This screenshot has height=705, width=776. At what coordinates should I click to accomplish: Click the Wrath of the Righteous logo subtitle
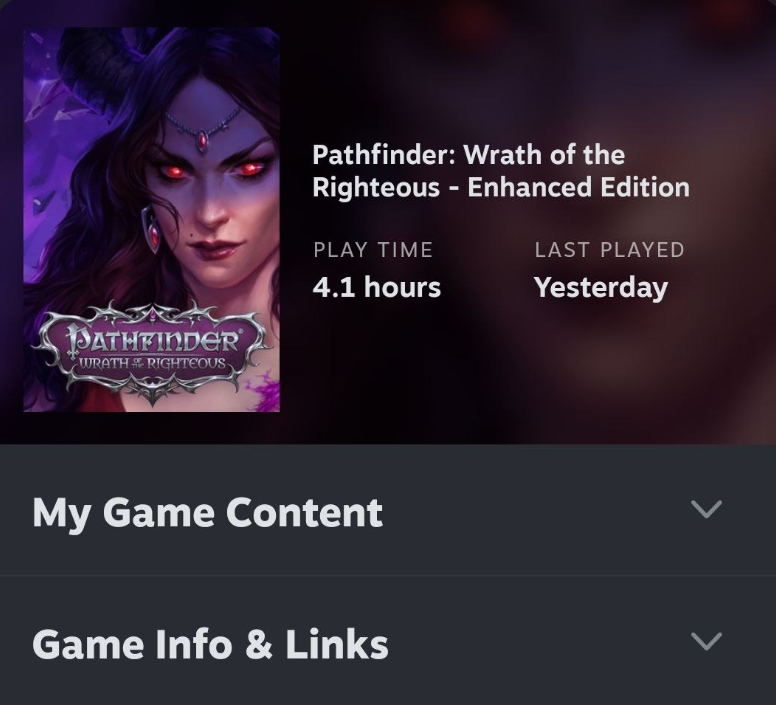click(x=152, y=364)
